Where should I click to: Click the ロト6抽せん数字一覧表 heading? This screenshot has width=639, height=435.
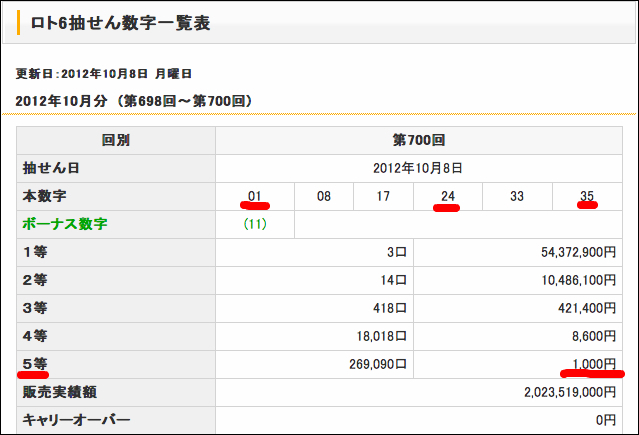coord(120,23)
